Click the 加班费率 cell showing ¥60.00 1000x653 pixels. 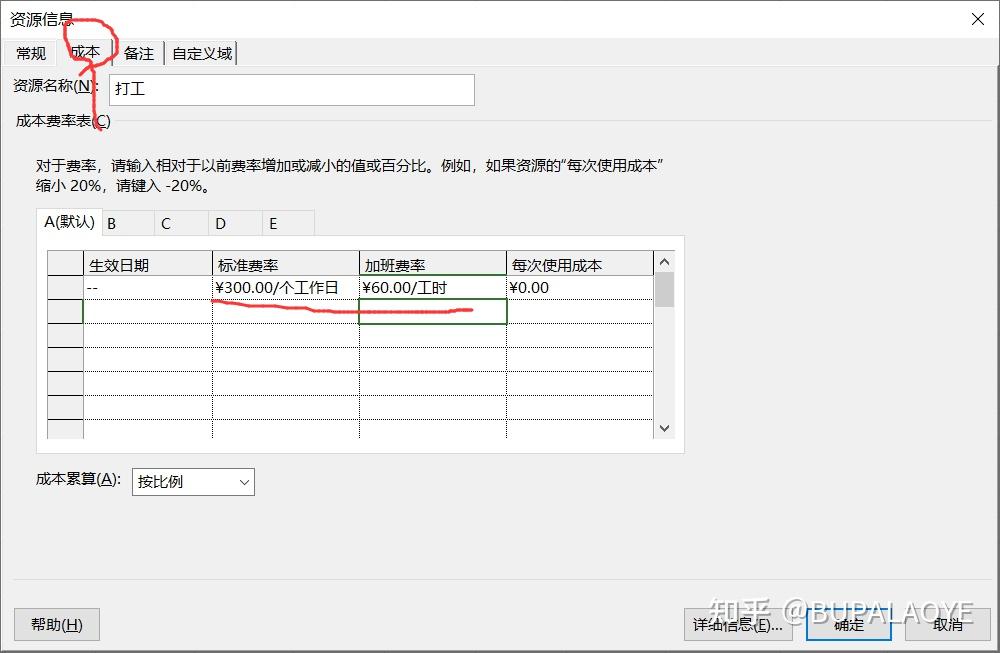click(x=430, y=285)
